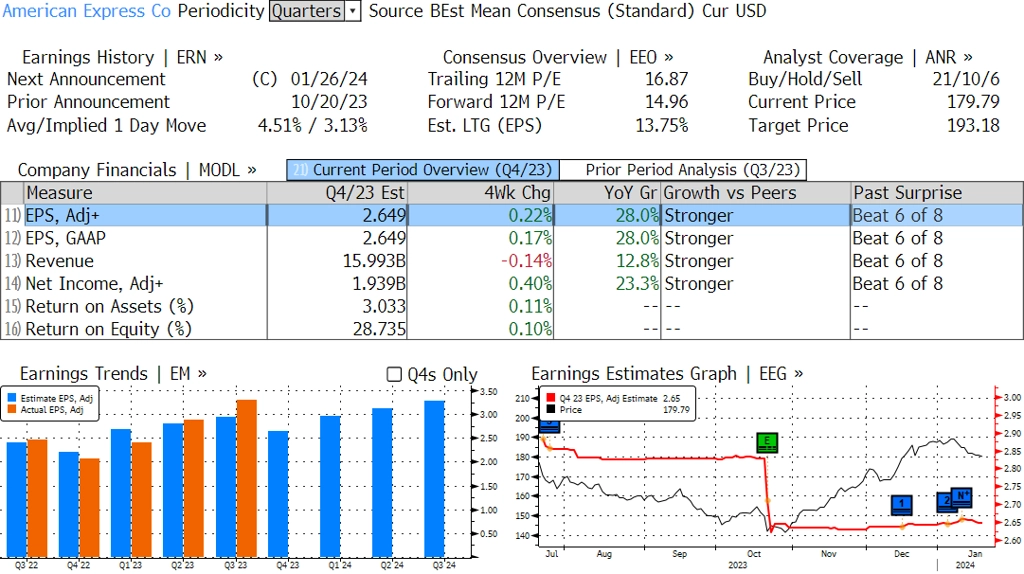Open Earnings Estimates Graph EEG link
This screenshot has width=1024, height=574.
667,374
